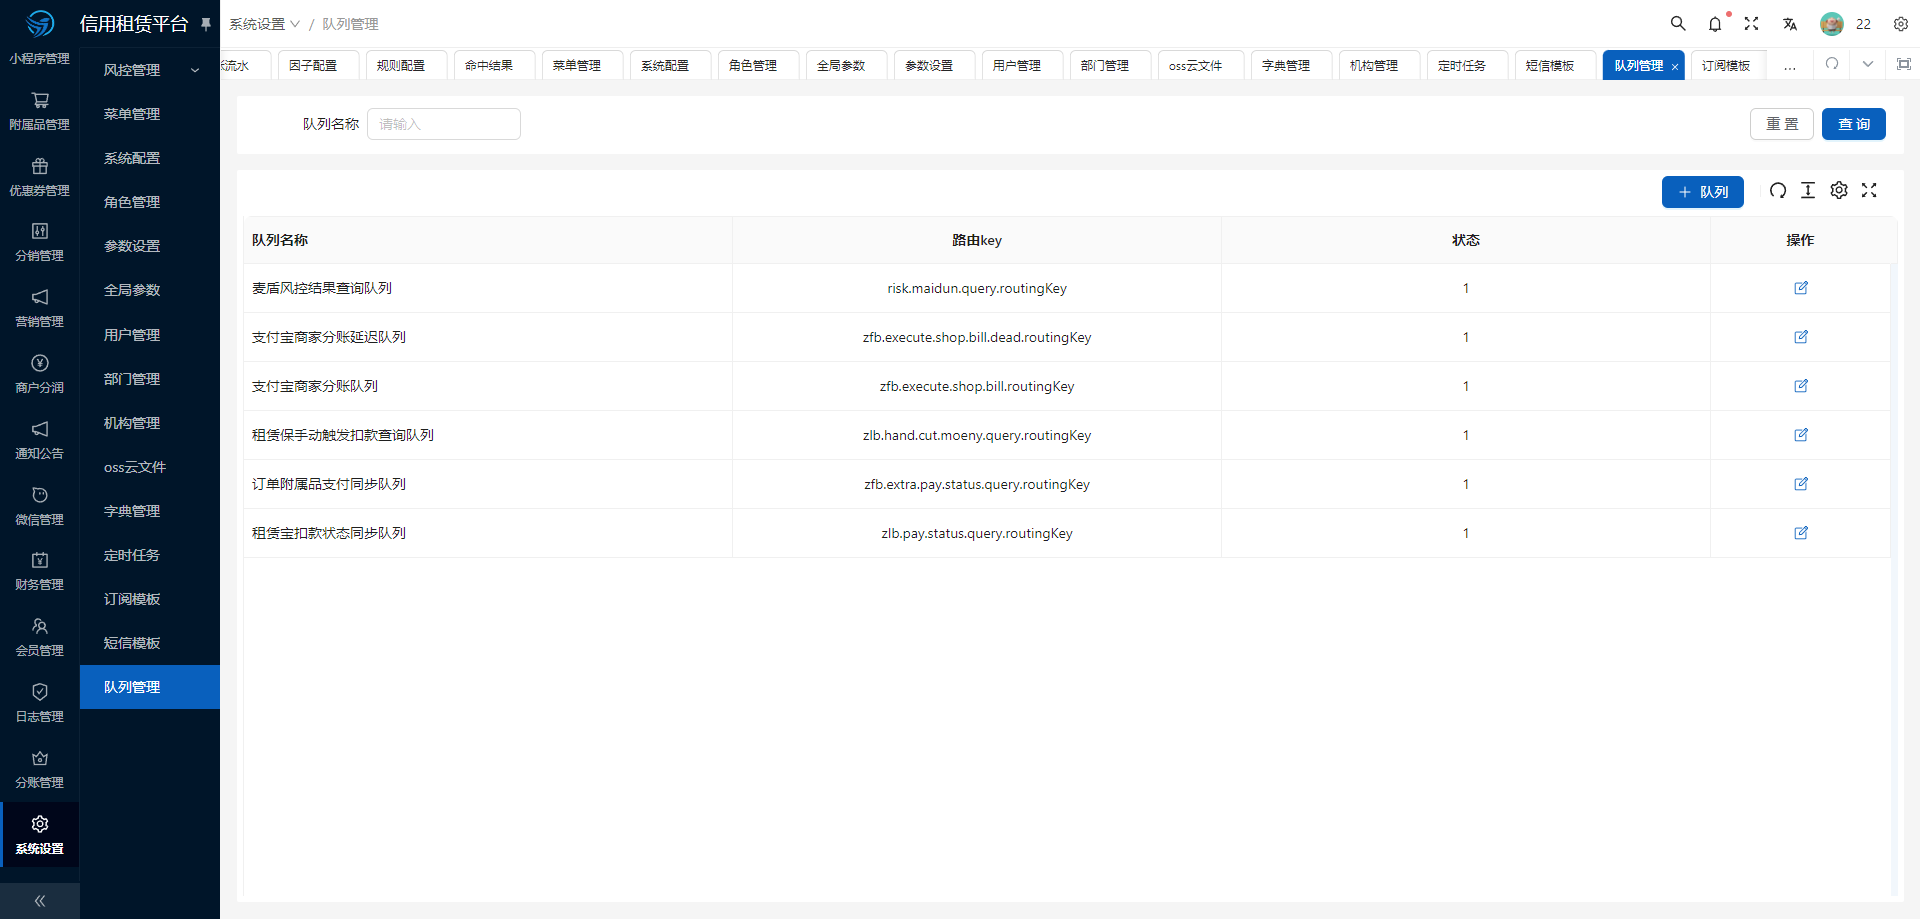
Task: Open the notification bell icon
Action: point(1715,23)
